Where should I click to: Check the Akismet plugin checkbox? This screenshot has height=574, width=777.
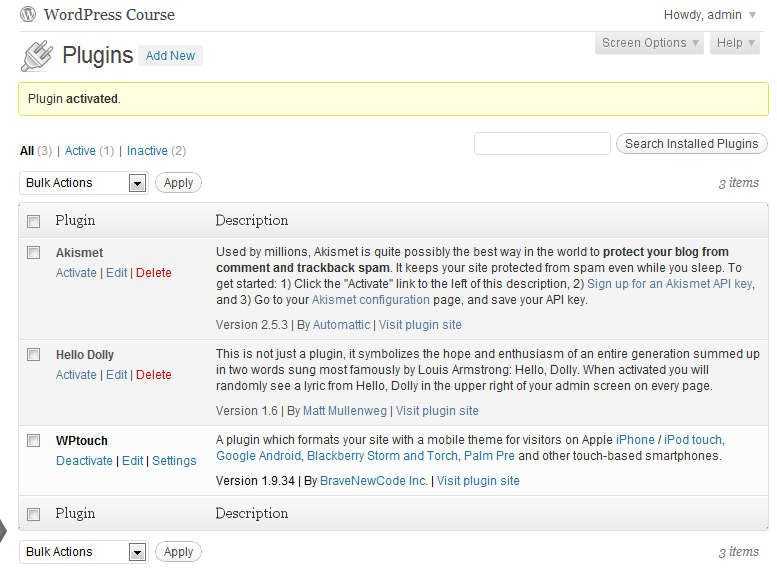(34, 253)
